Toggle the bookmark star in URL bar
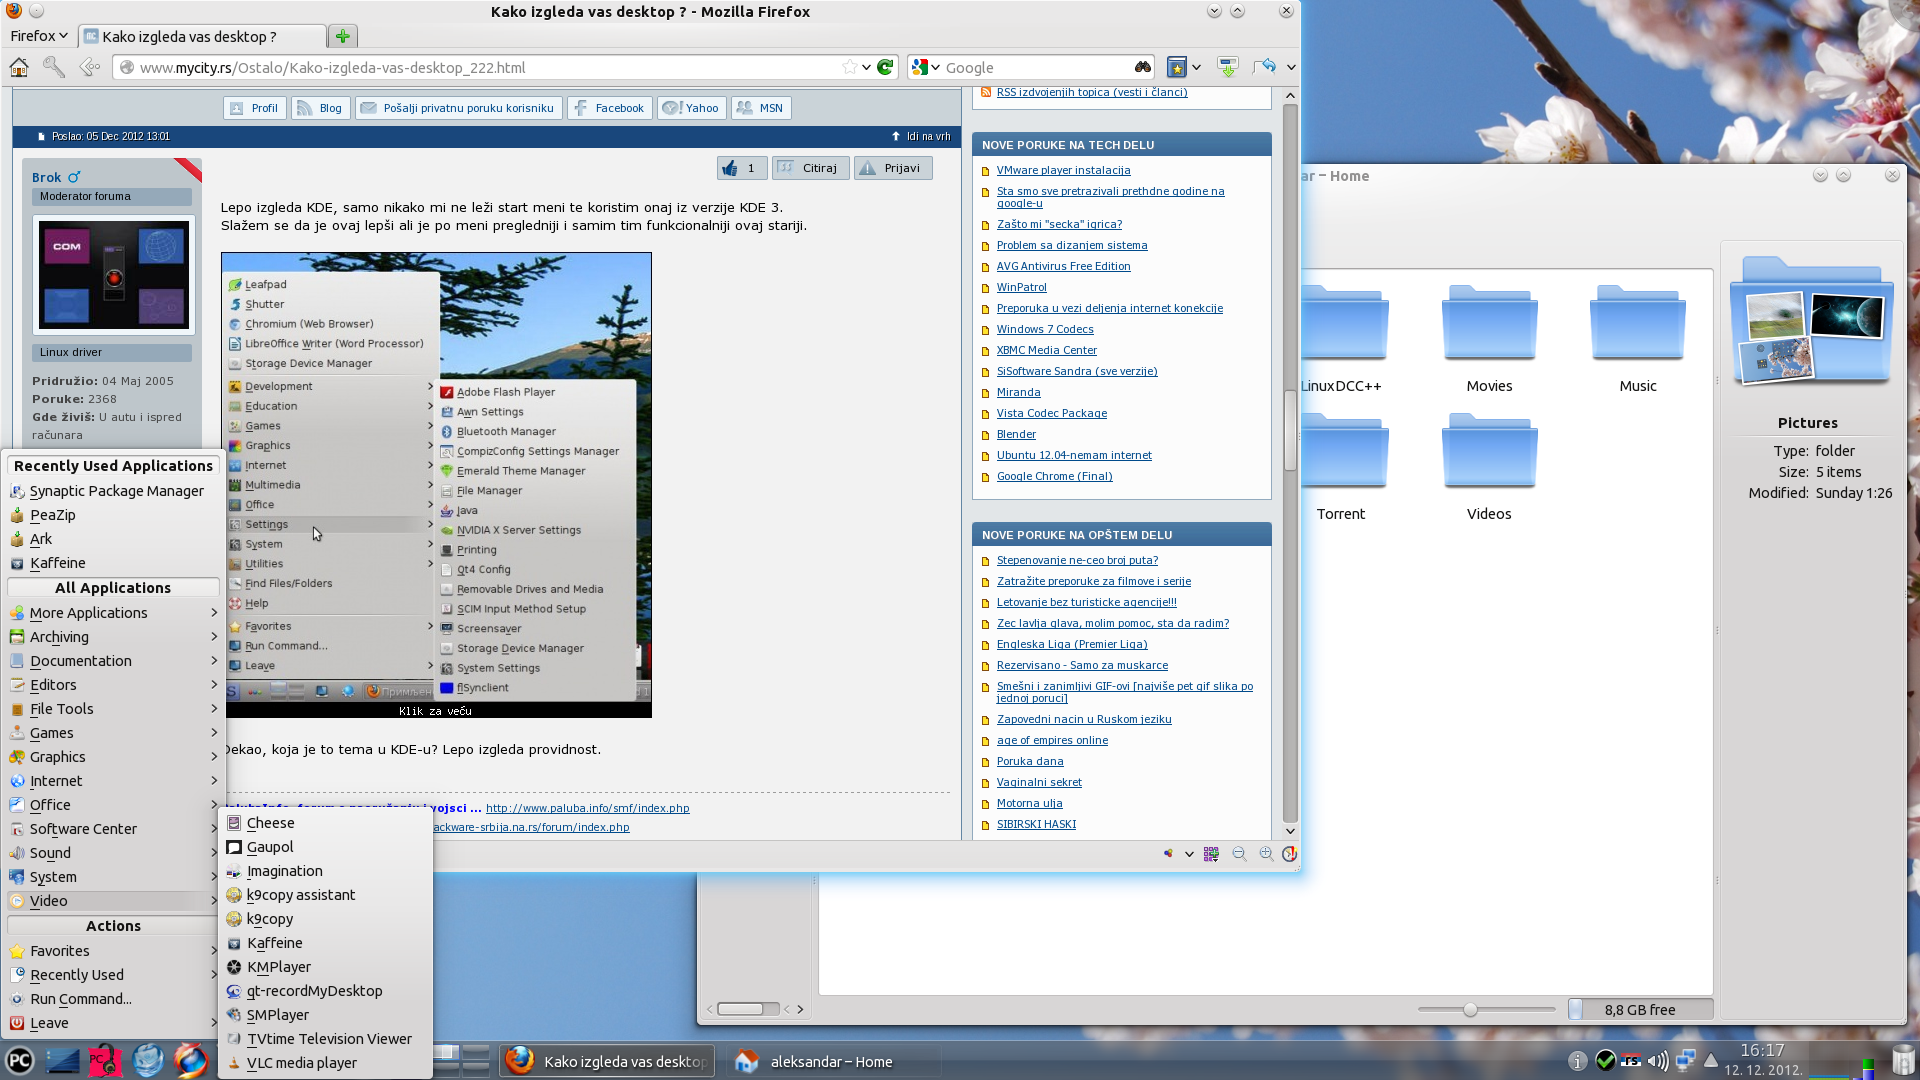This screenshot has width=1920, height=1080. pos(849,67)
